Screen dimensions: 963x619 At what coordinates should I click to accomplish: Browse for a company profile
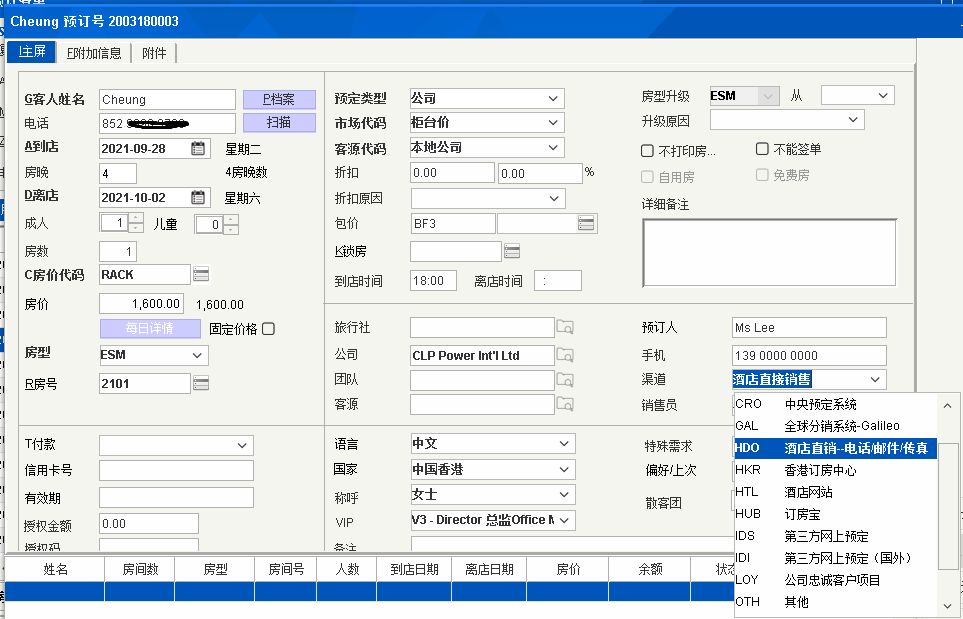[566, 355]
